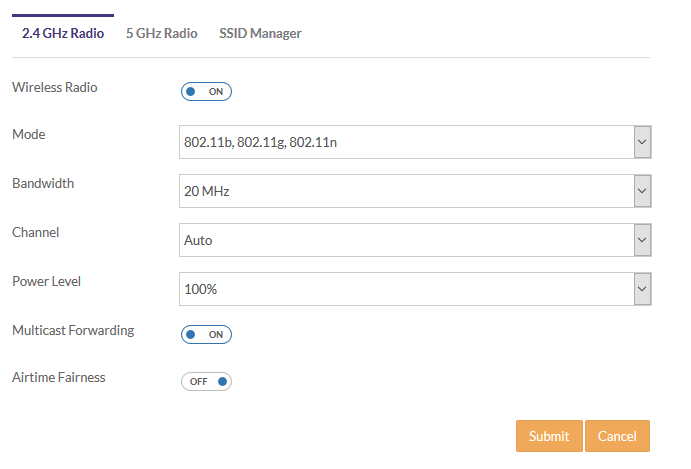Open the Power Level dropdown showing 100%
The height and width of the screenshot is (469, 691).
point(406,289)
